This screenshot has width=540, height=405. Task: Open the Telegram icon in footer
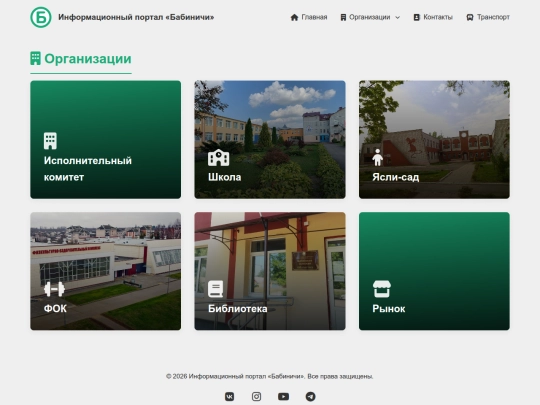(x=310, y=397)
